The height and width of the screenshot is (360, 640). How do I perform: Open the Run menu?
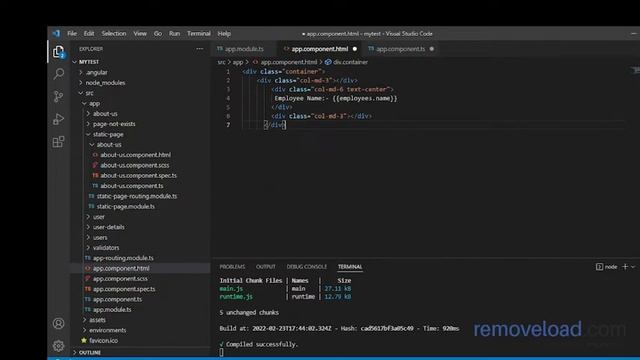pos(174,33)
